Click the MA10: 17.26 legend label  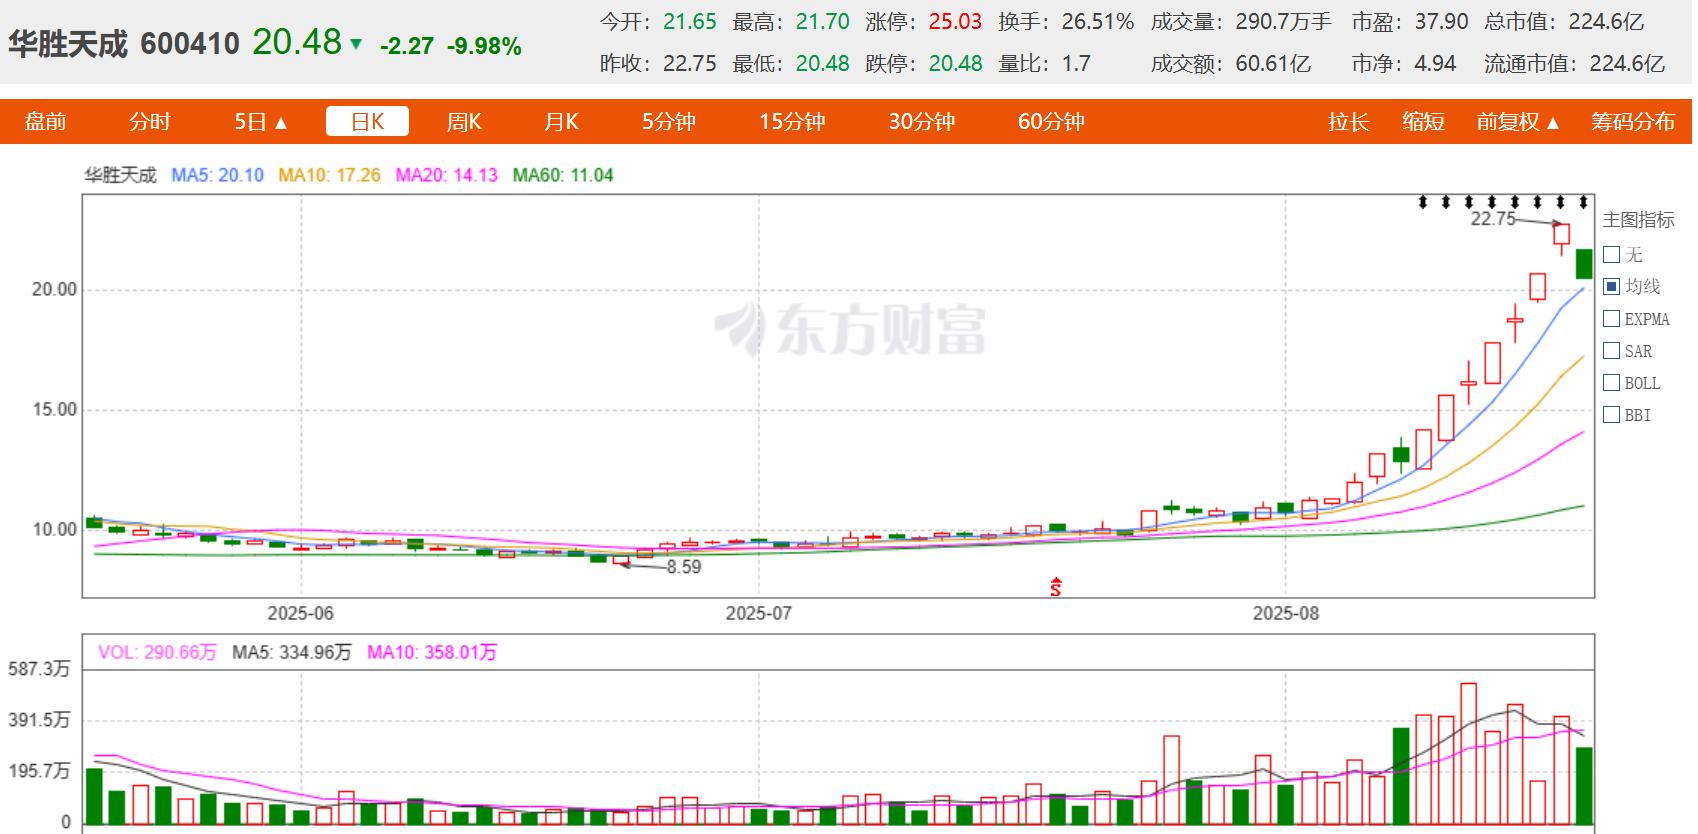[x=329, y=175]
